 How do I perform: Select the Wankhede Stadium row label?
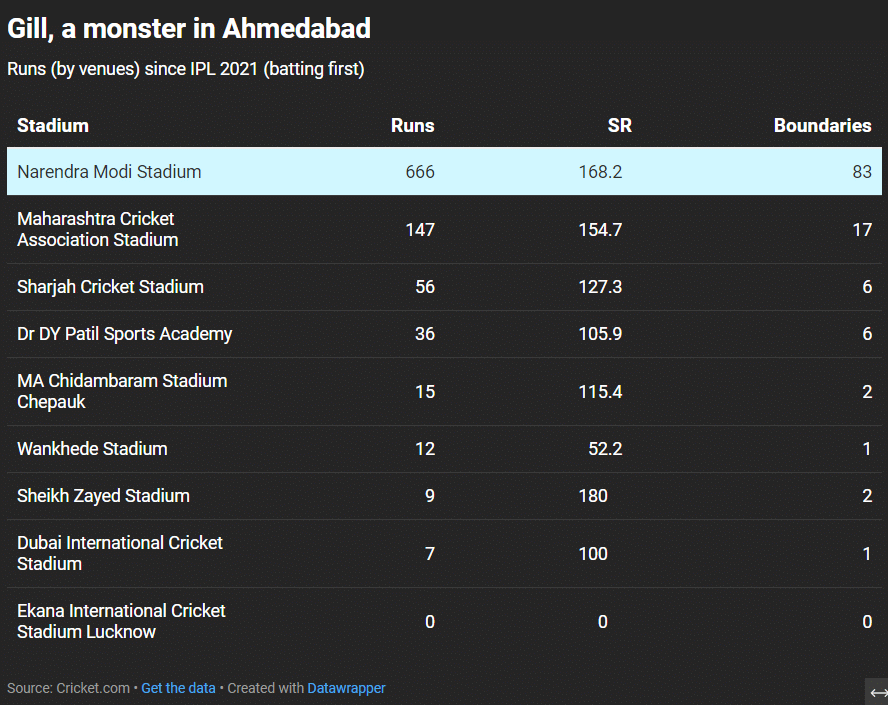coord(92,449)
